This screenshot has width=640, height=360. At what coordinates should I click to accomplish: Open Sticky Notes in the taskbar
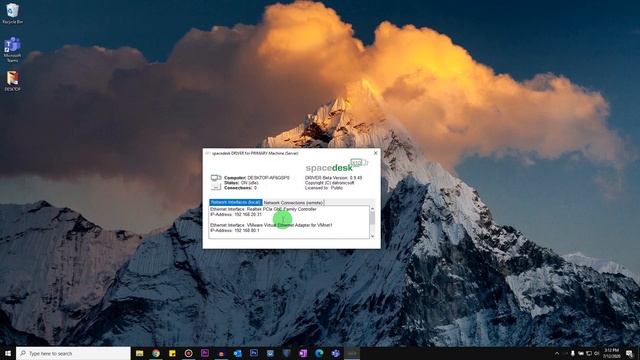coord(172,353)
